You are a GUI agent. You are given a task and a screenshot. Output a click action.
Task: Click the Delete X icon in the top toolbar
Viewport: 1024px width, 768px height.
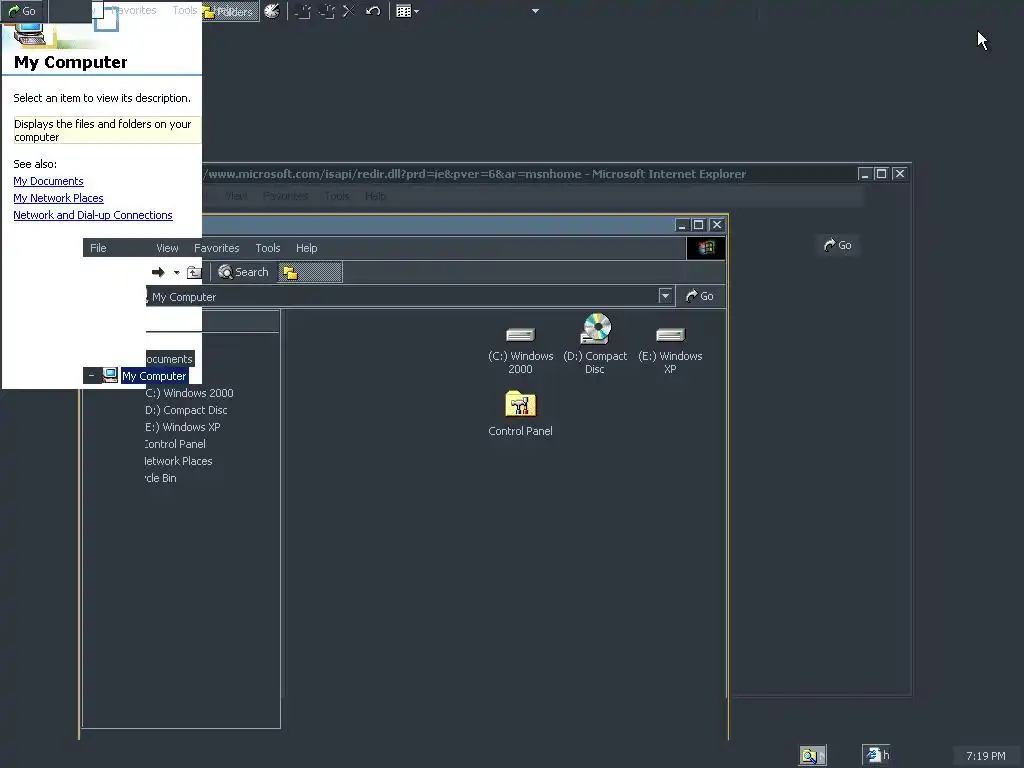349,11
